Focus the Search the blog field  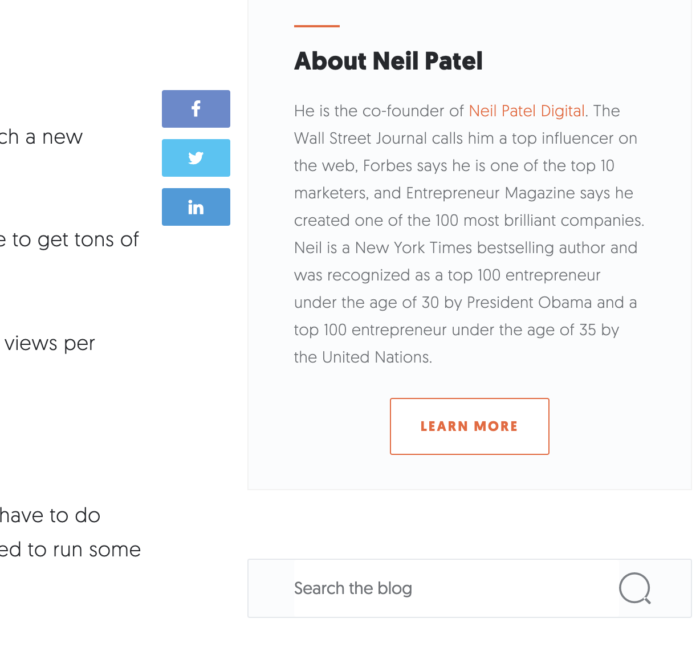click(x=456, y=588)
